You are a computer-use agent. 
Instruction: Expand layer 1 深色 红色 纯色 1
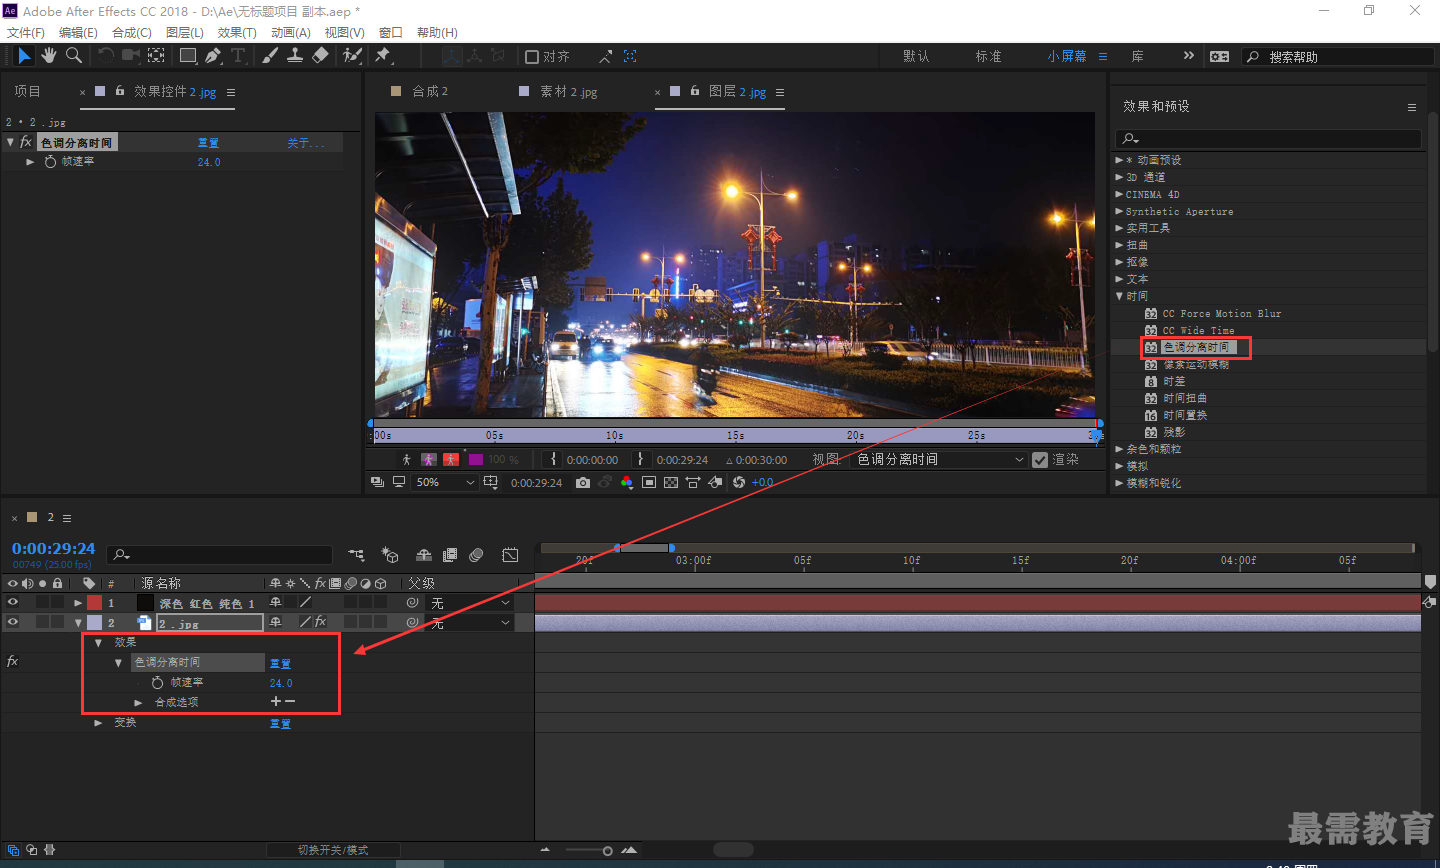pos(78,603)
